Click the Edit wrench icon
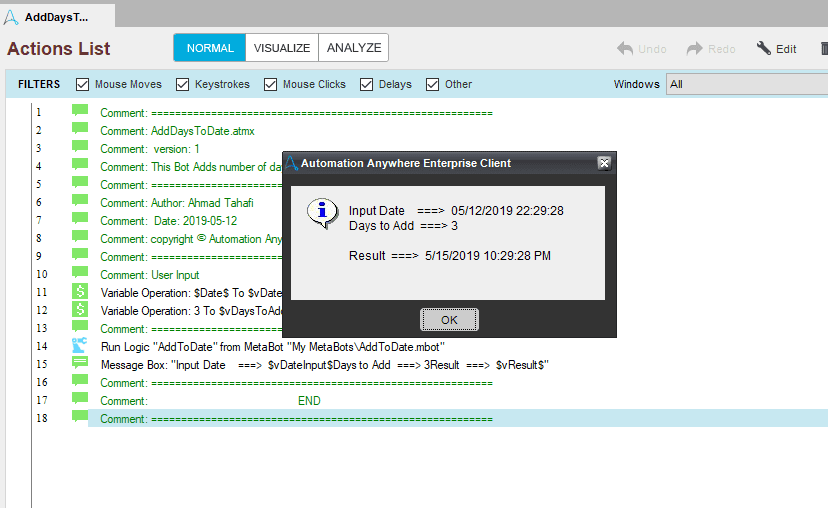This screenshot has height=508, width=828. click(764, 49)
